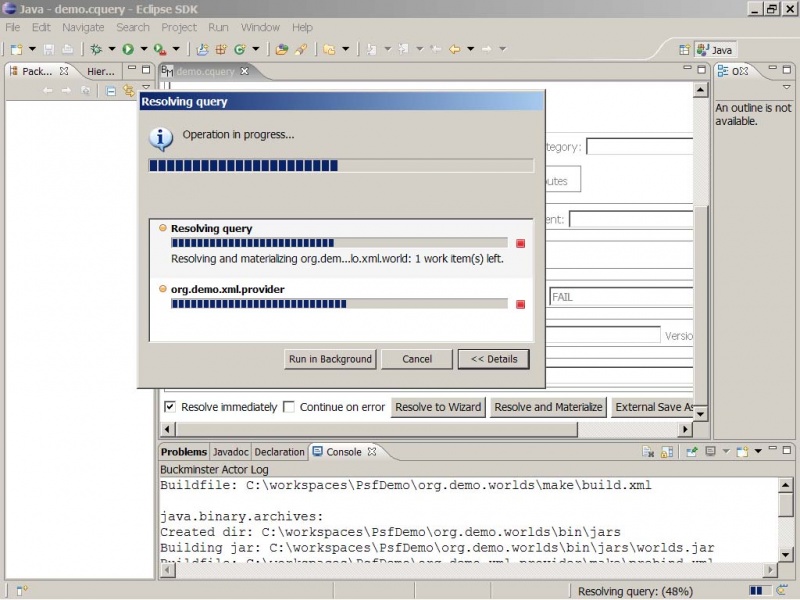Click the Link with Editor icon
This screenshot has width=800, height=600.
tap(128, 91)
